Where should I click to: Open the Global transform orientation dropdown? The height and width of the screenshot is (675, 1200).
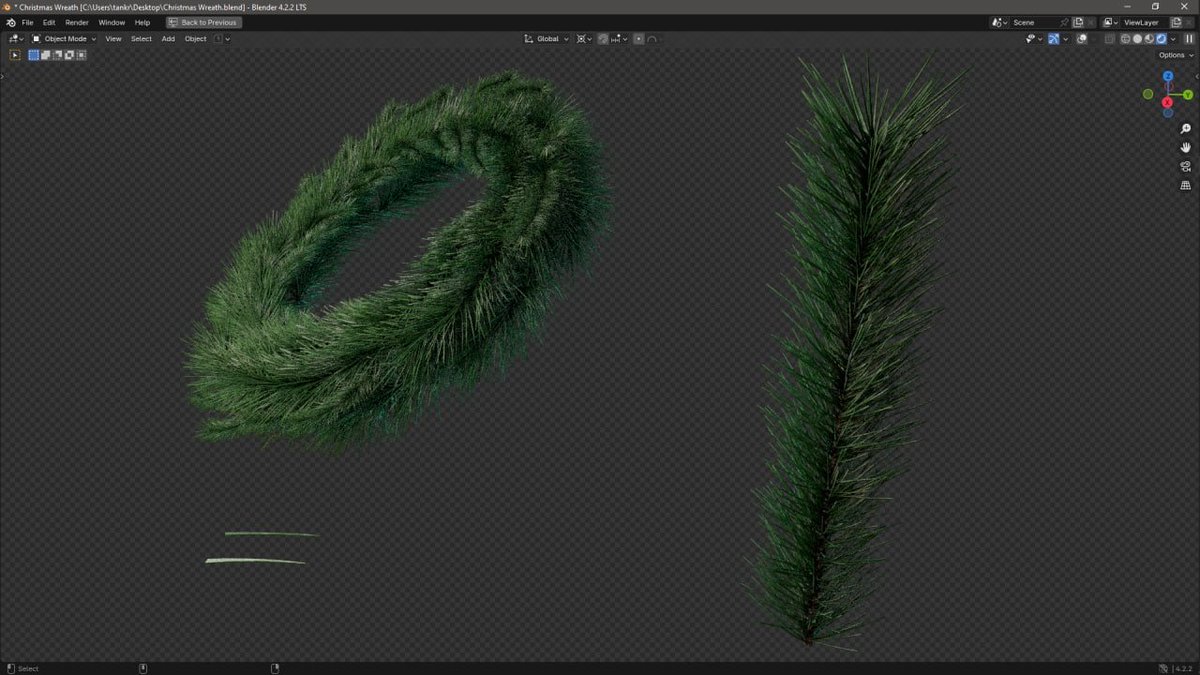coord(547,38)
